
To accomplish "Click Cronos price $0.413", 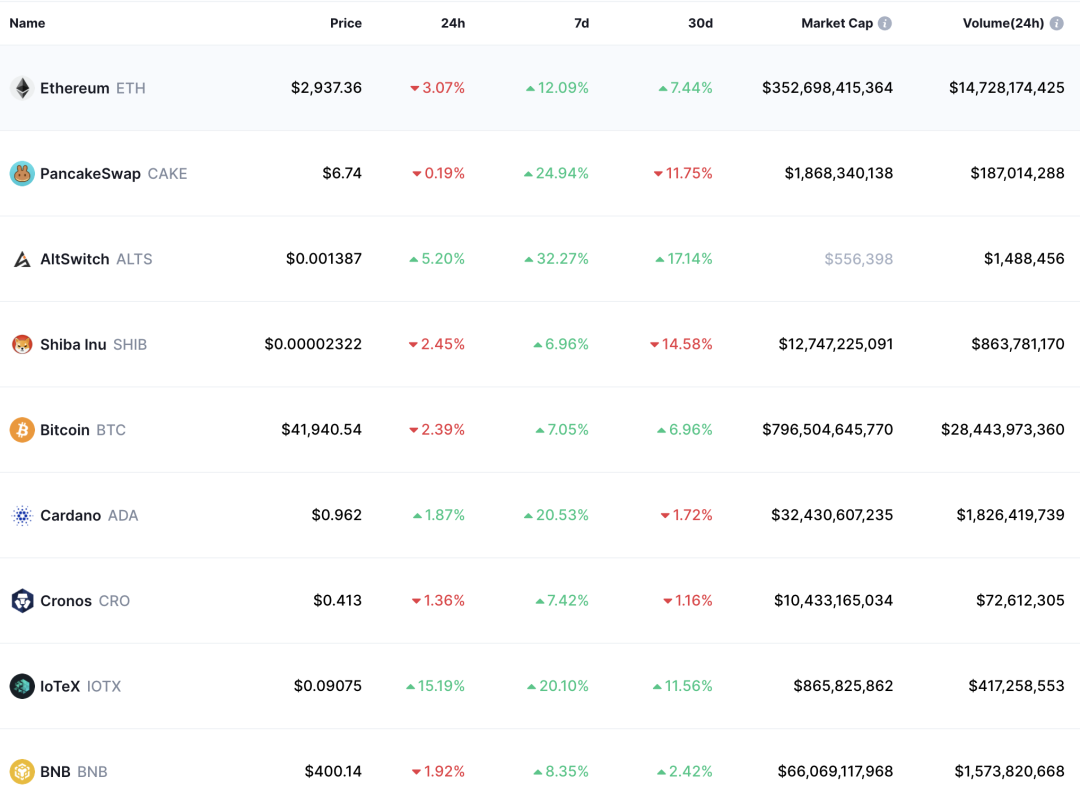I will tap(338, 600).
